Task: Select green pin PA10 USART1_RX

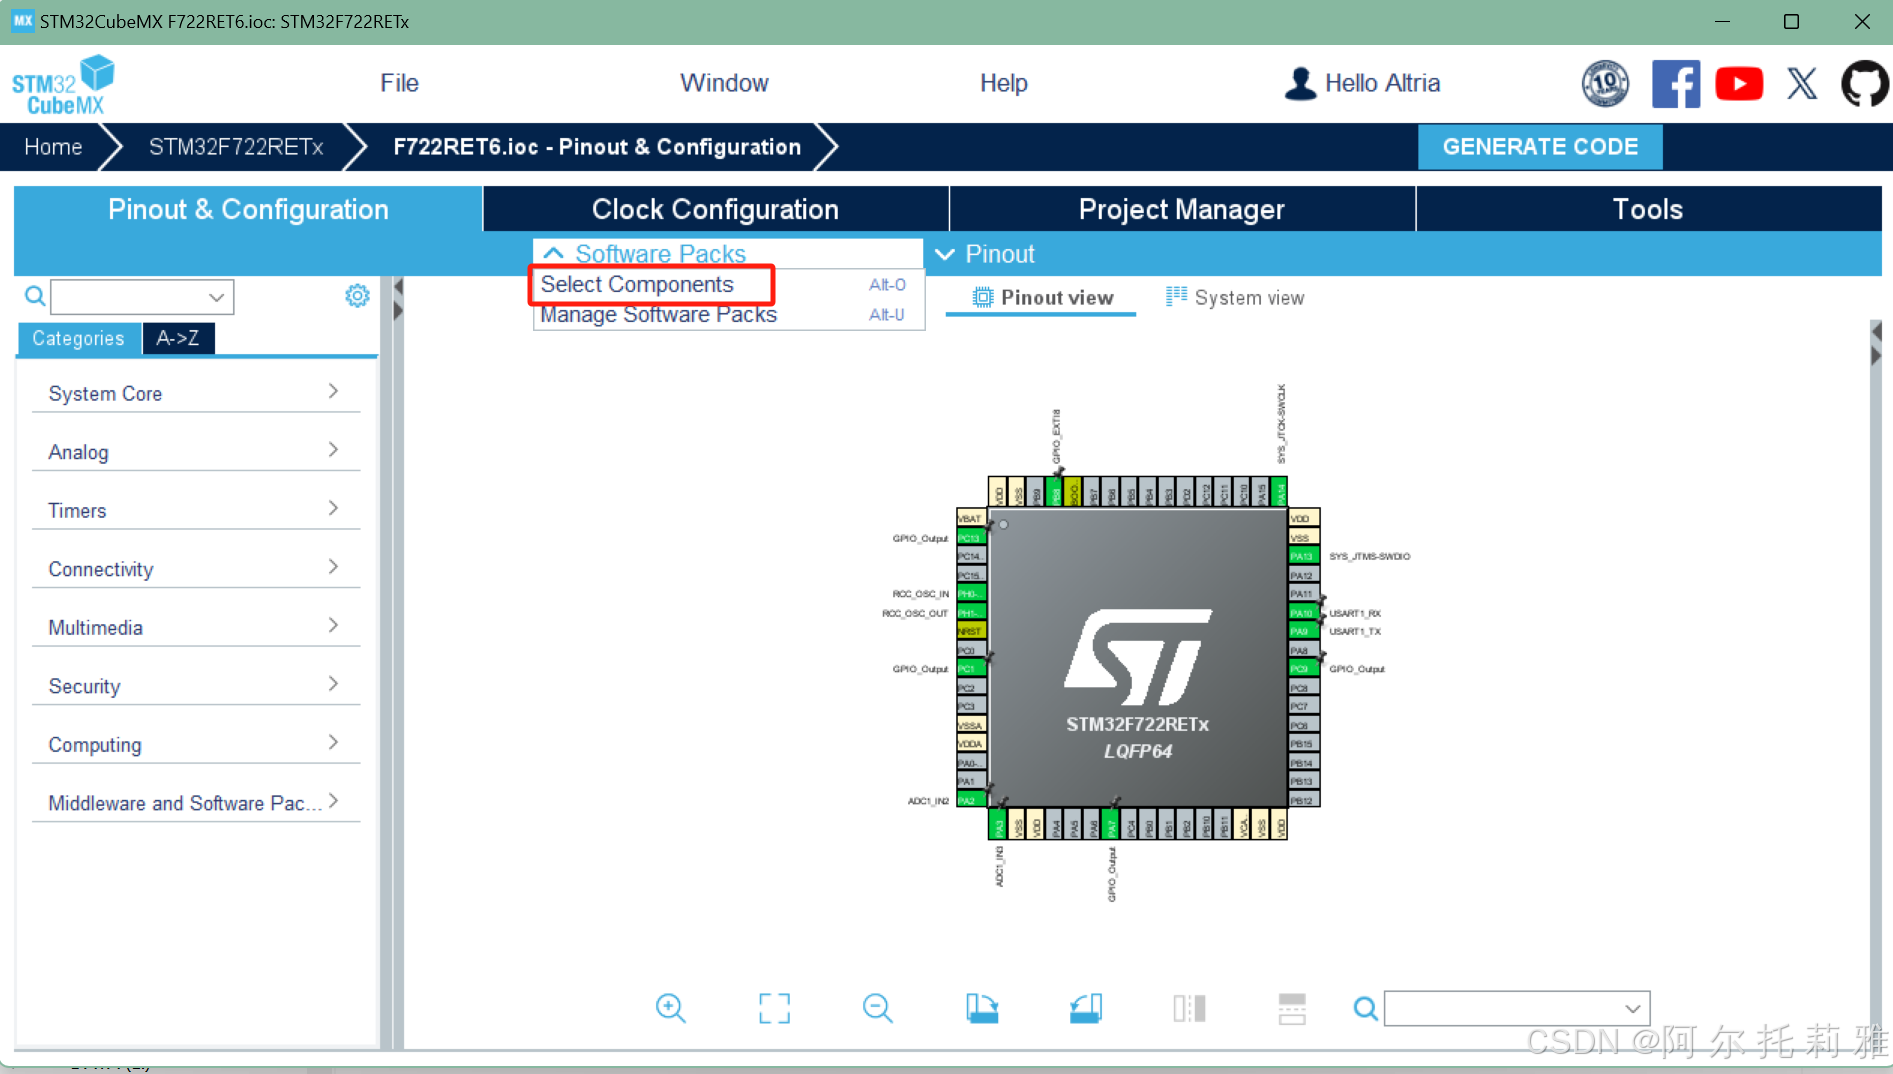Action: coord(1304,613)
